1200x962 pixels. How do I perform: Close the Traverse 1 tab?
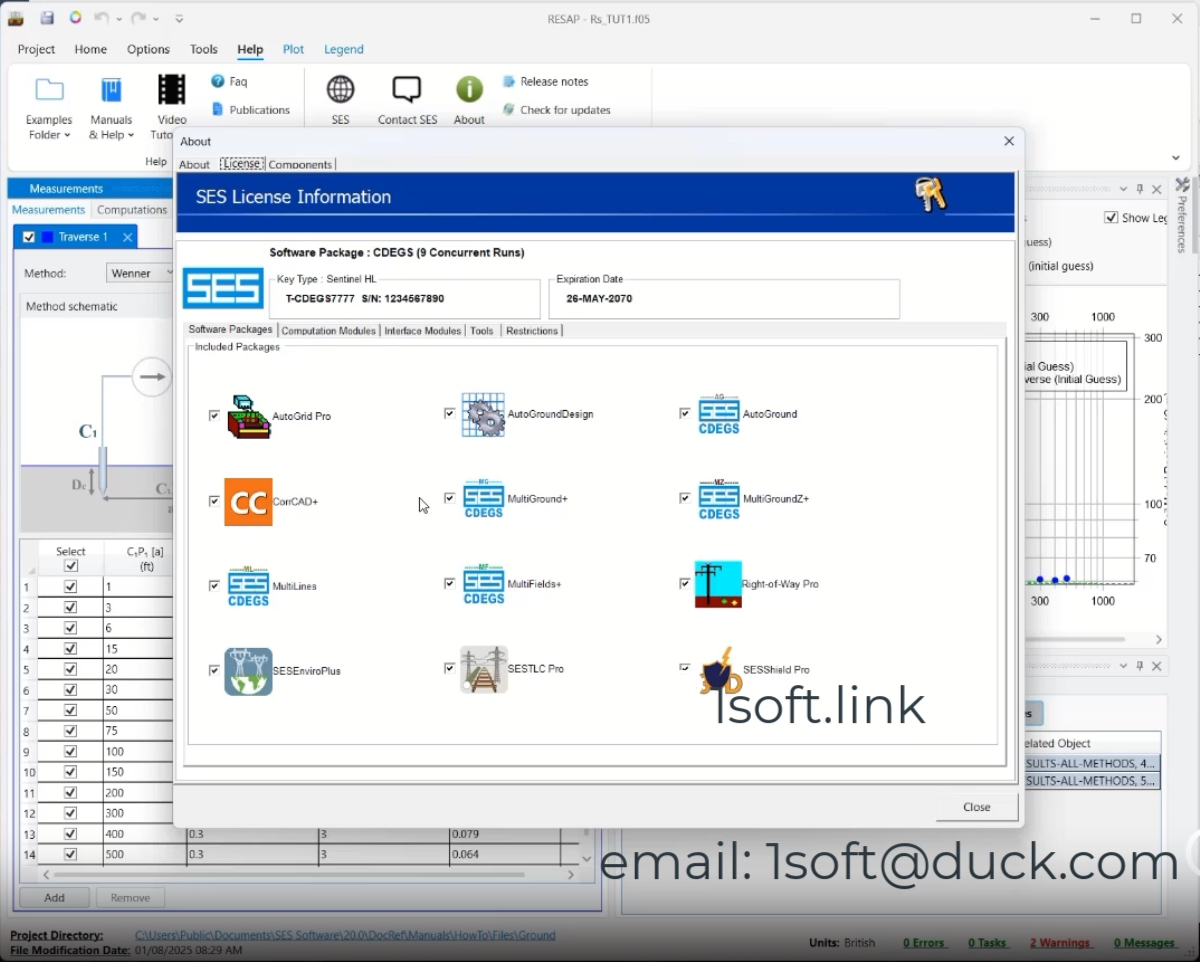(x=127, y=237)
